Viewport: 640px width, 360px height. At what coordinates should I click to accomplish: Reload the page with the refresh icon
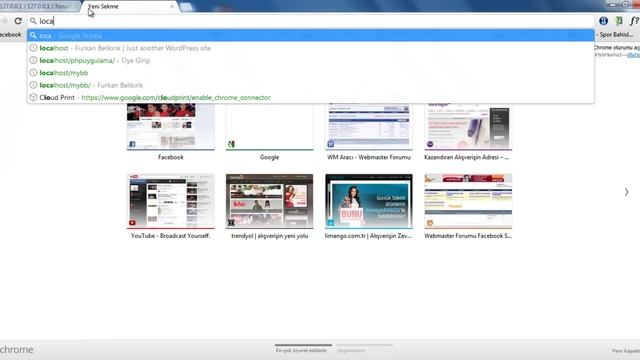point(18,21)
